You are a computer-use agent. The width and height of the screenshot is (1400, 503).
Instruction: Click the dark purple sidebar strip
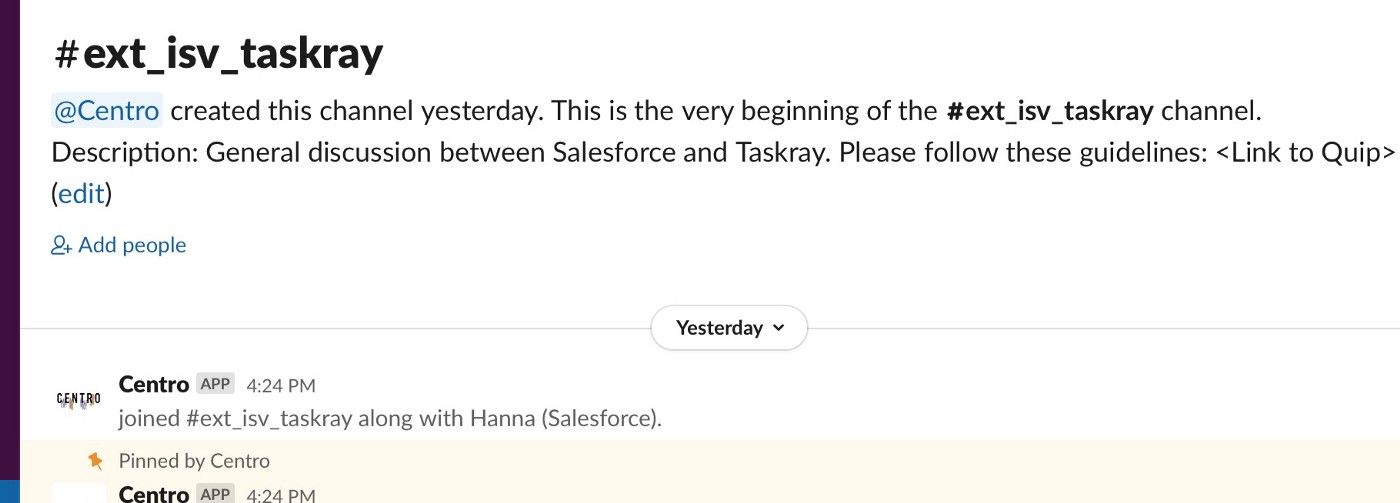point(10,240)
